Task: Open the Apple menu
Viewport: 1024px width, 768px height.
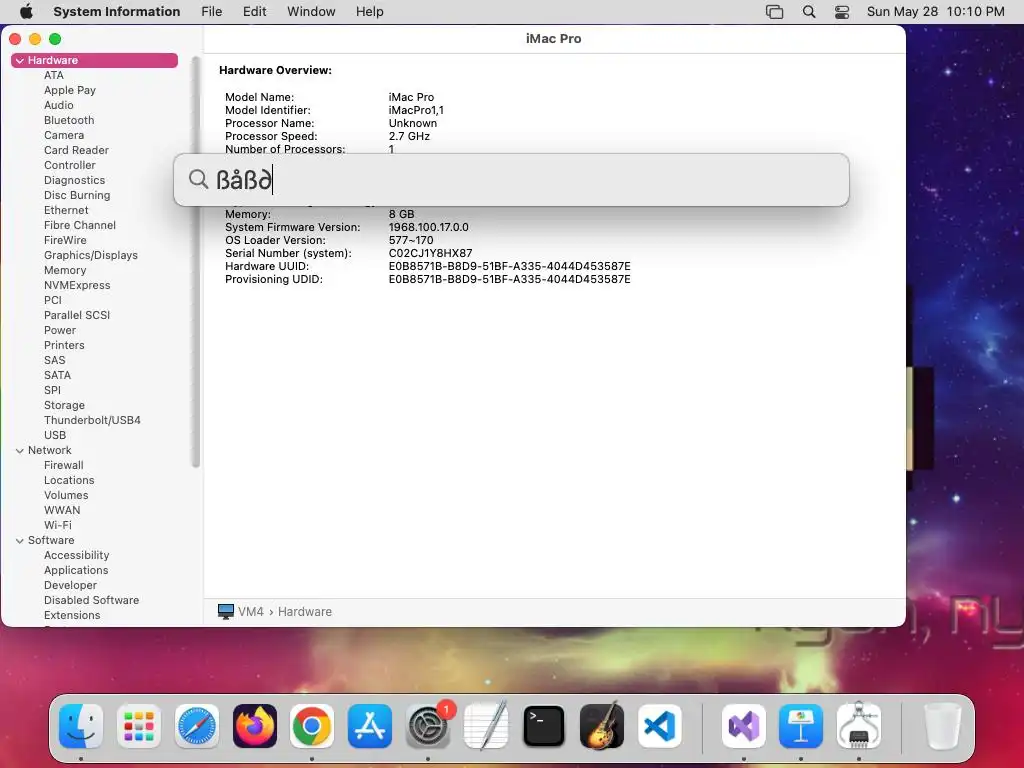Action: 26,12
